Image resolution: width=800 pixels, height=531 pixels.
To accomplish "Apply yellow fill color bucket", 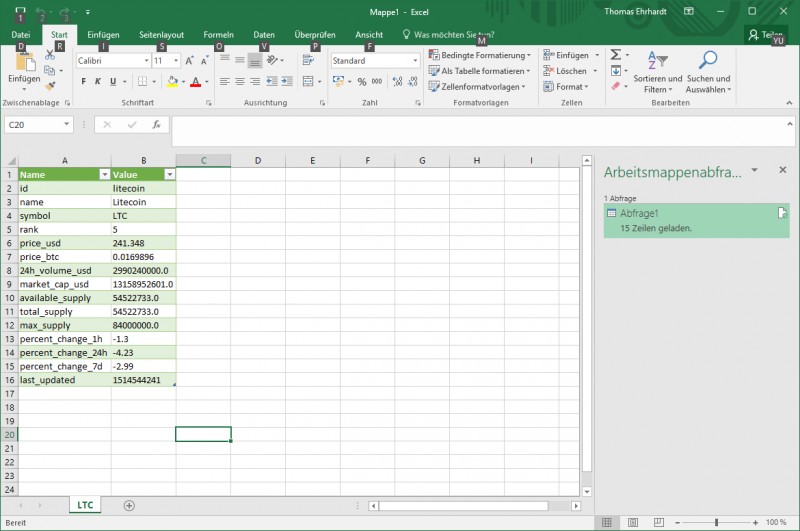I will (x=172, y=82).
